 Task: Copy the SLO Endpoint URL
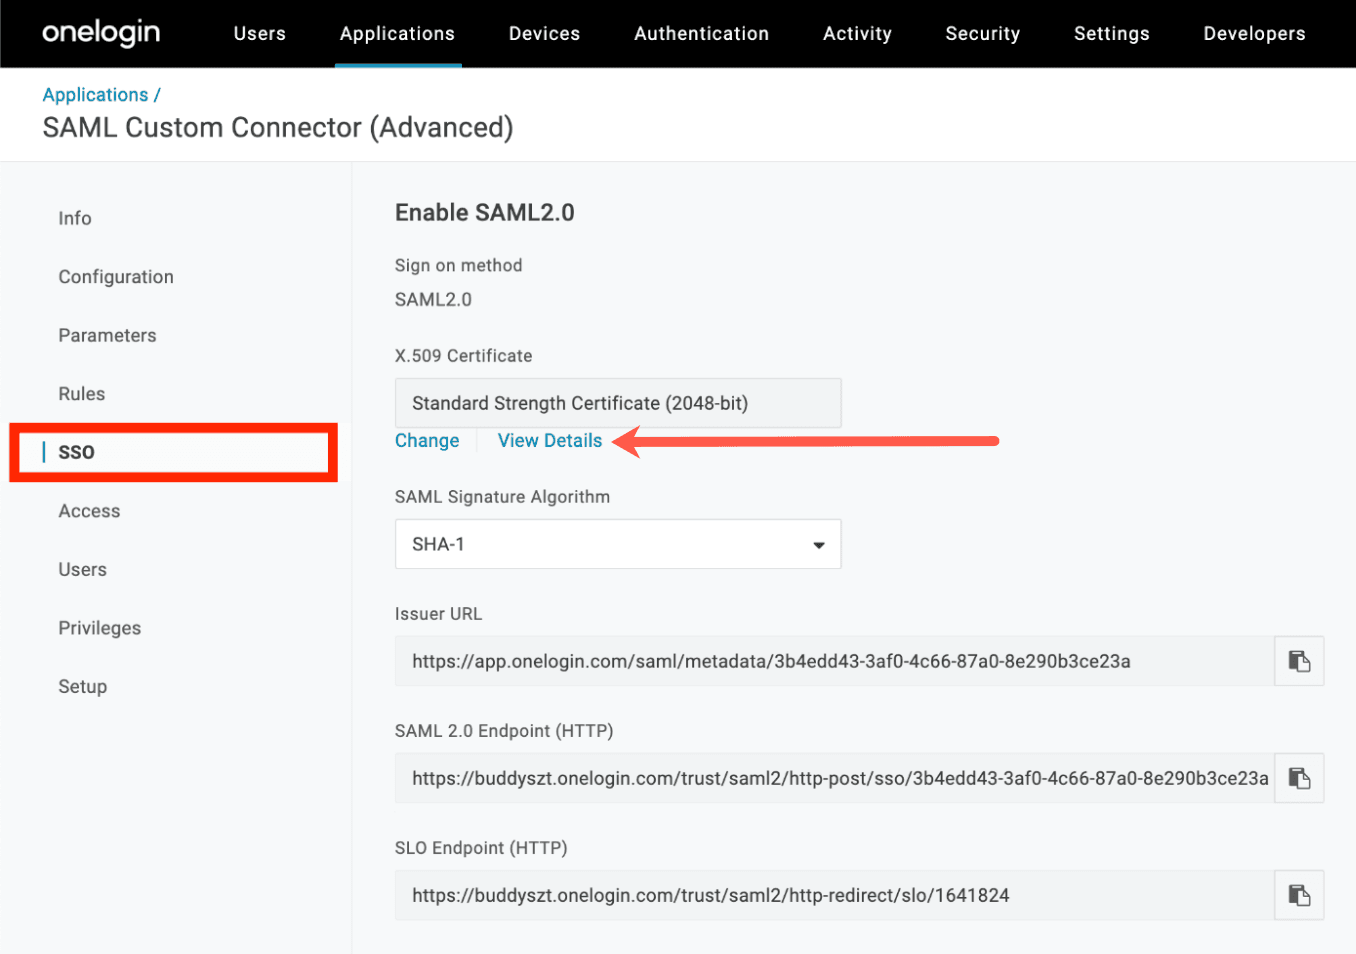[1299, 895]
